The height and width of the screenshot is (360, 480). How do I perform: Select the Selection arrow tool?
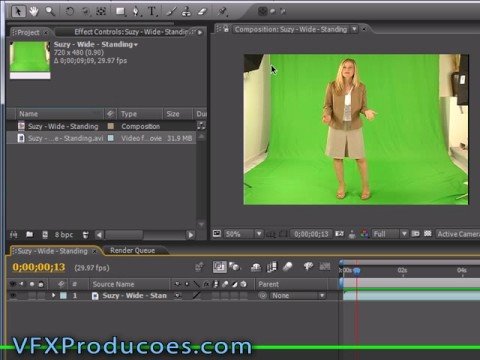pos(18,11)
